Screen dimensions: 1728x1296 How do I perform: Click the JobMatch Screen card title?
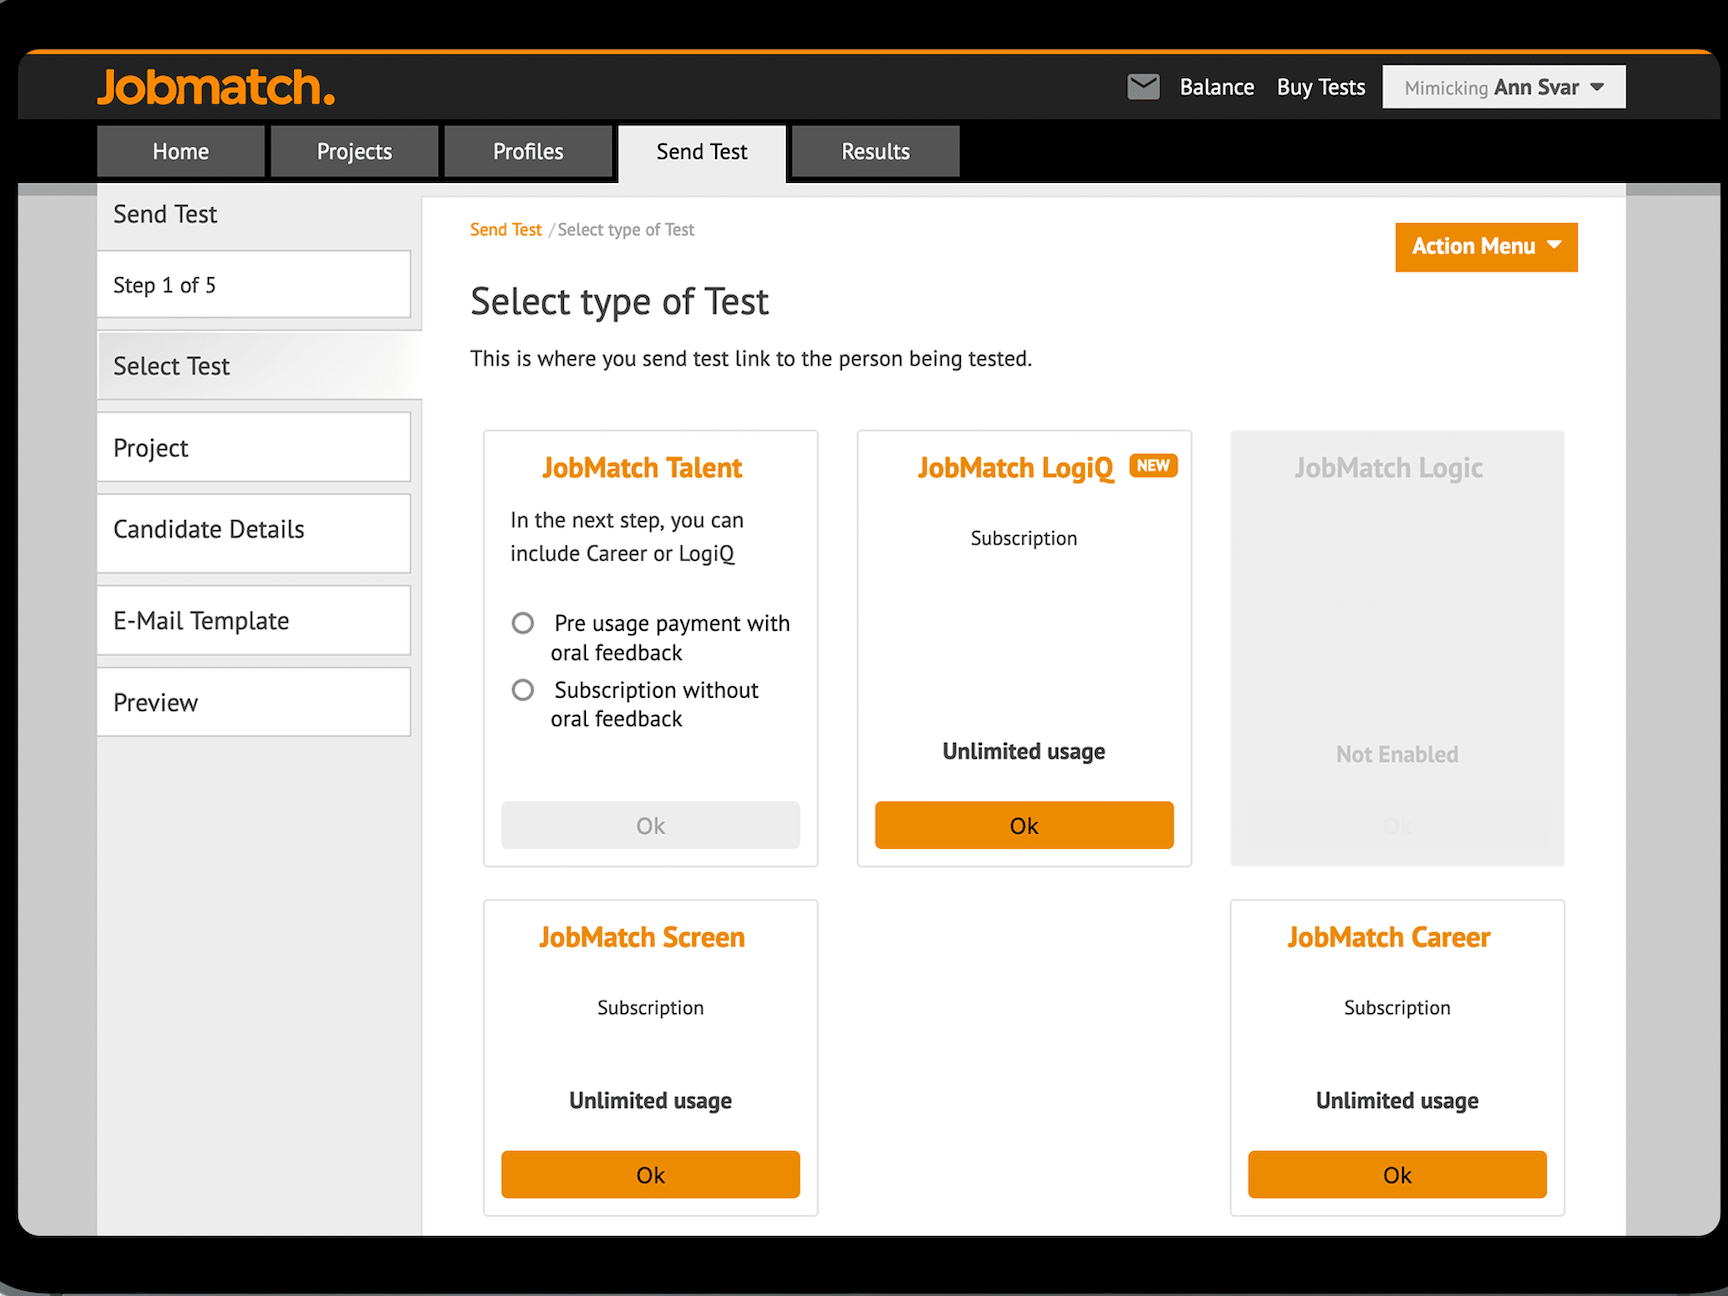[x=642, y=937]
